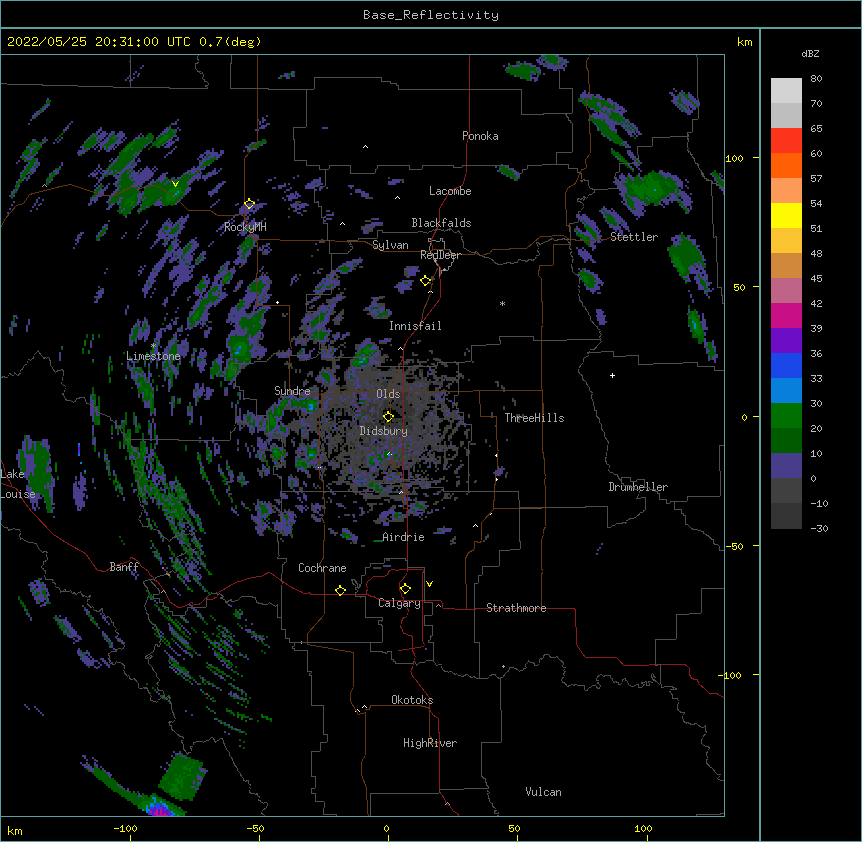Viewport: 862px width, 842px height.
Task: Click the Ponoka city label
Action: 480,136
